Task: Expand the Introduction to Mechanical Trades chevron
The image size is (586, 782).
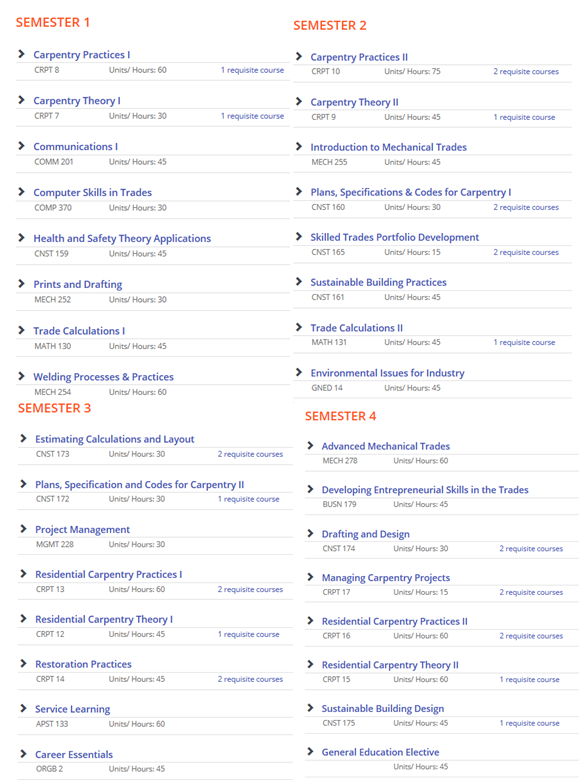Action: click(299, 146)
